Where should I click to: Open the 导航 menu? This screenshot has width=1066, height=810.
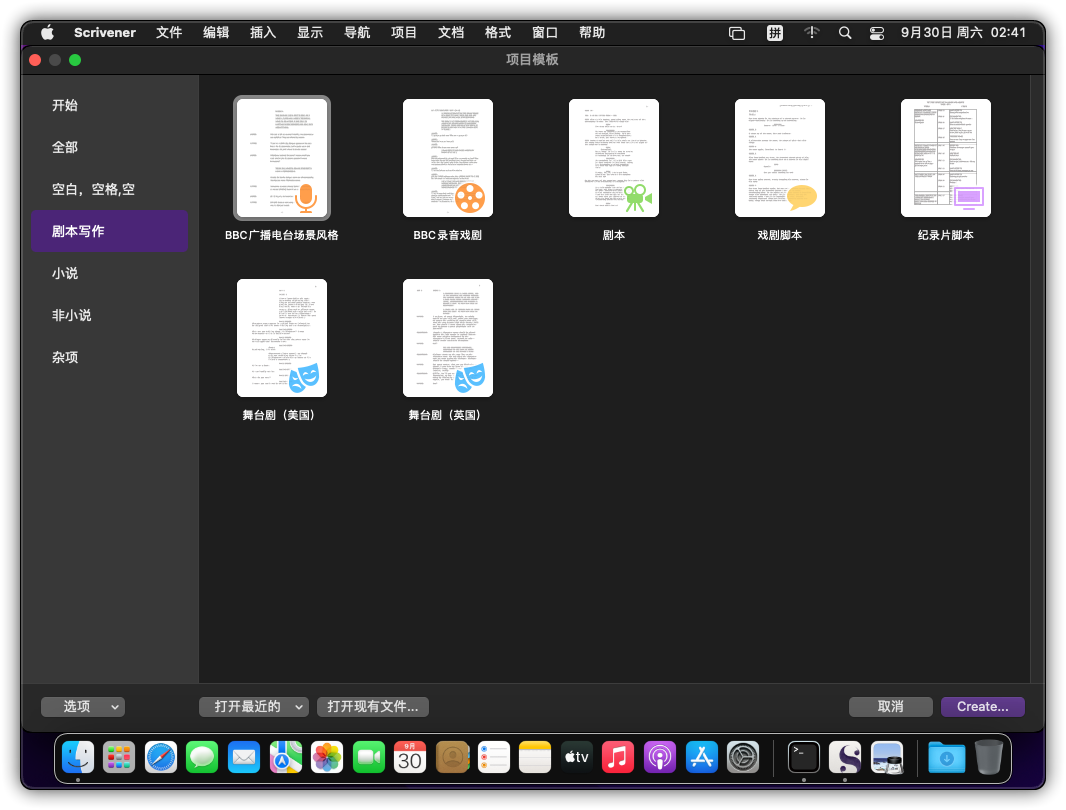(x=356, y=33)
